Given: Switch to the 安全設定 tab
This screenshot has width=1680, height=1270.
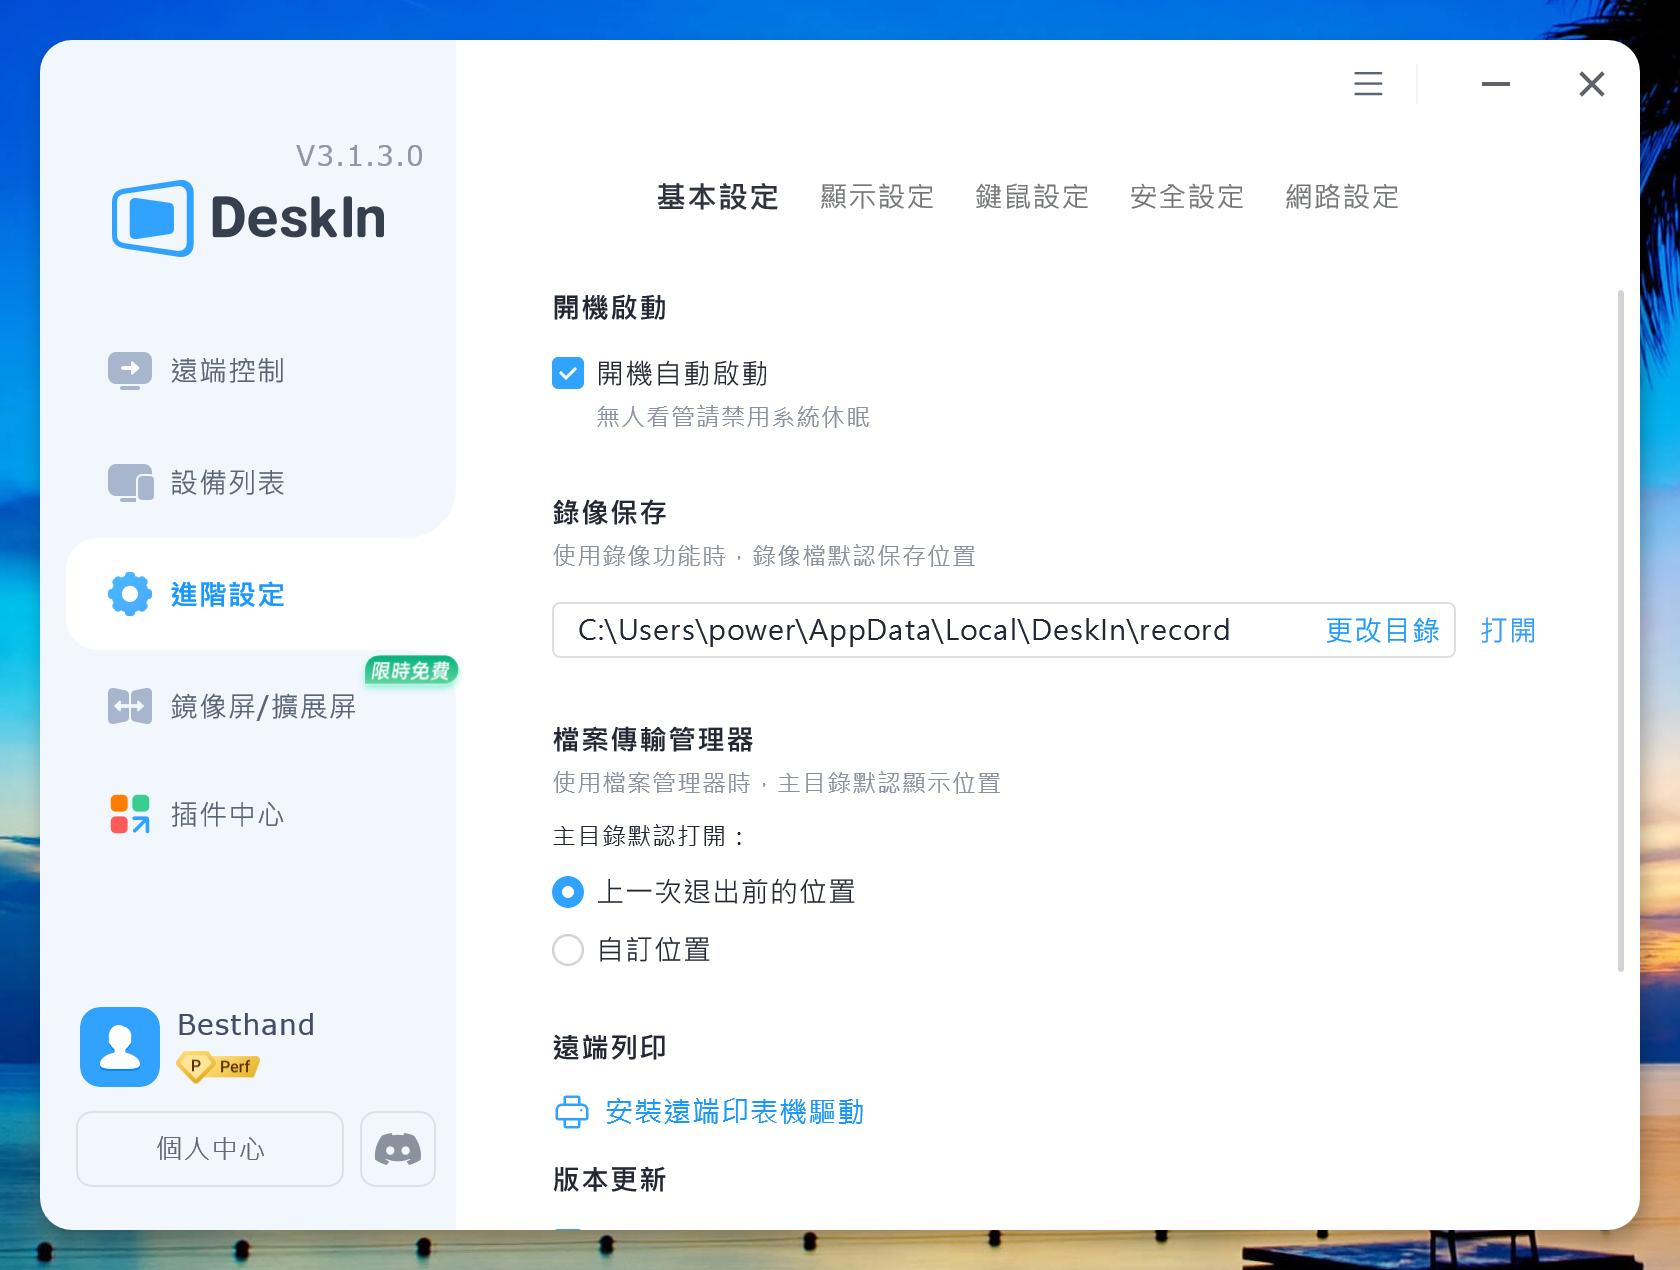Looking at the screenshot, I should [1185, 197].
